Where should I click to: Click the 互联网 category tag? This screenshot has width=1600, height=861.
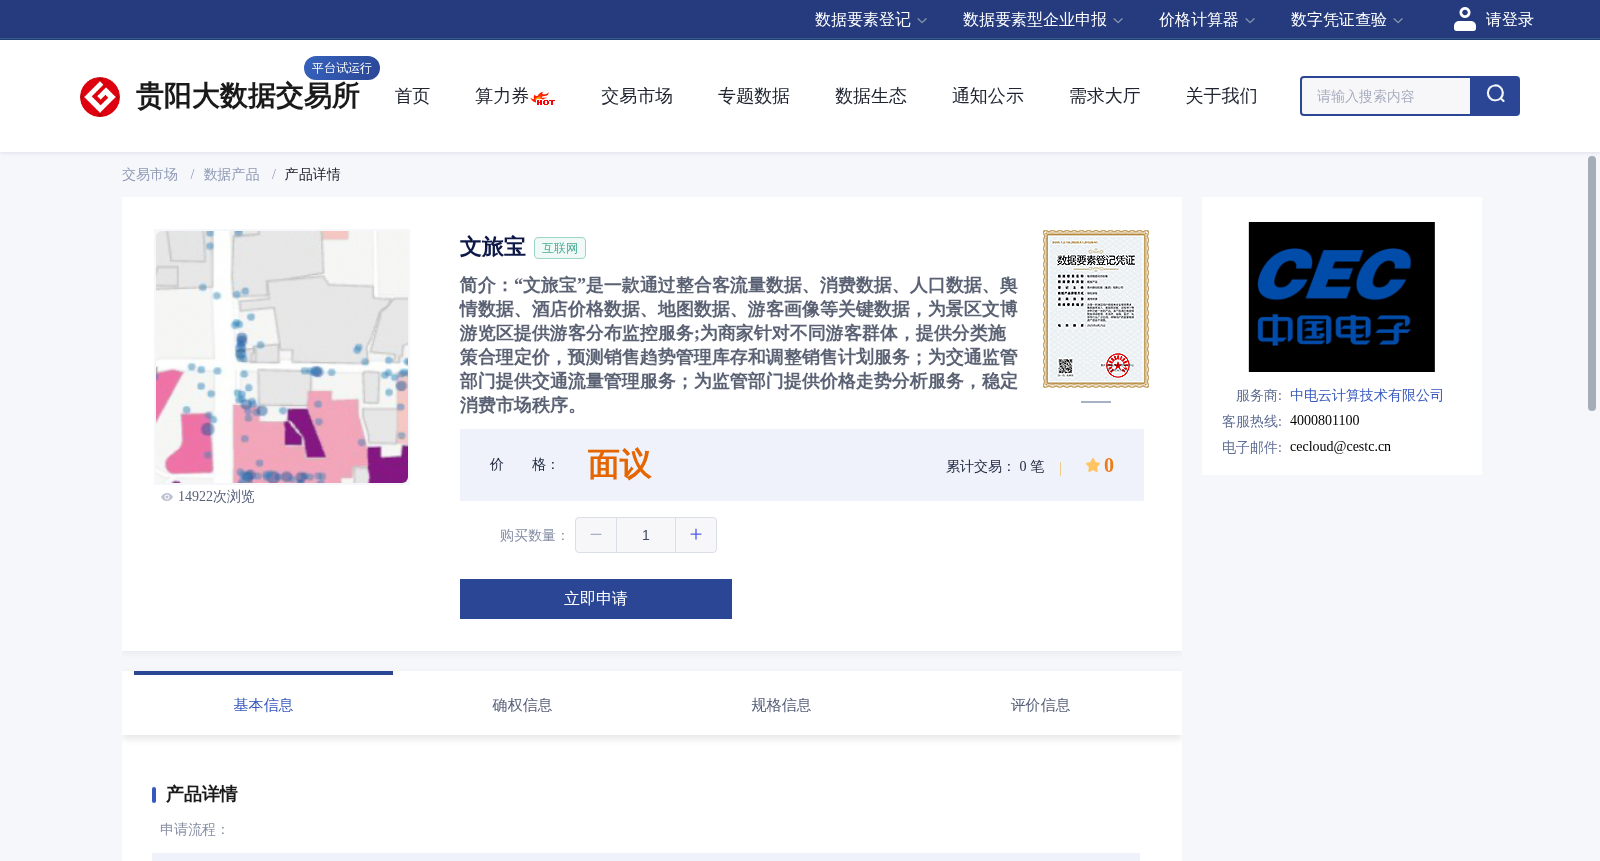pos(560,248)
